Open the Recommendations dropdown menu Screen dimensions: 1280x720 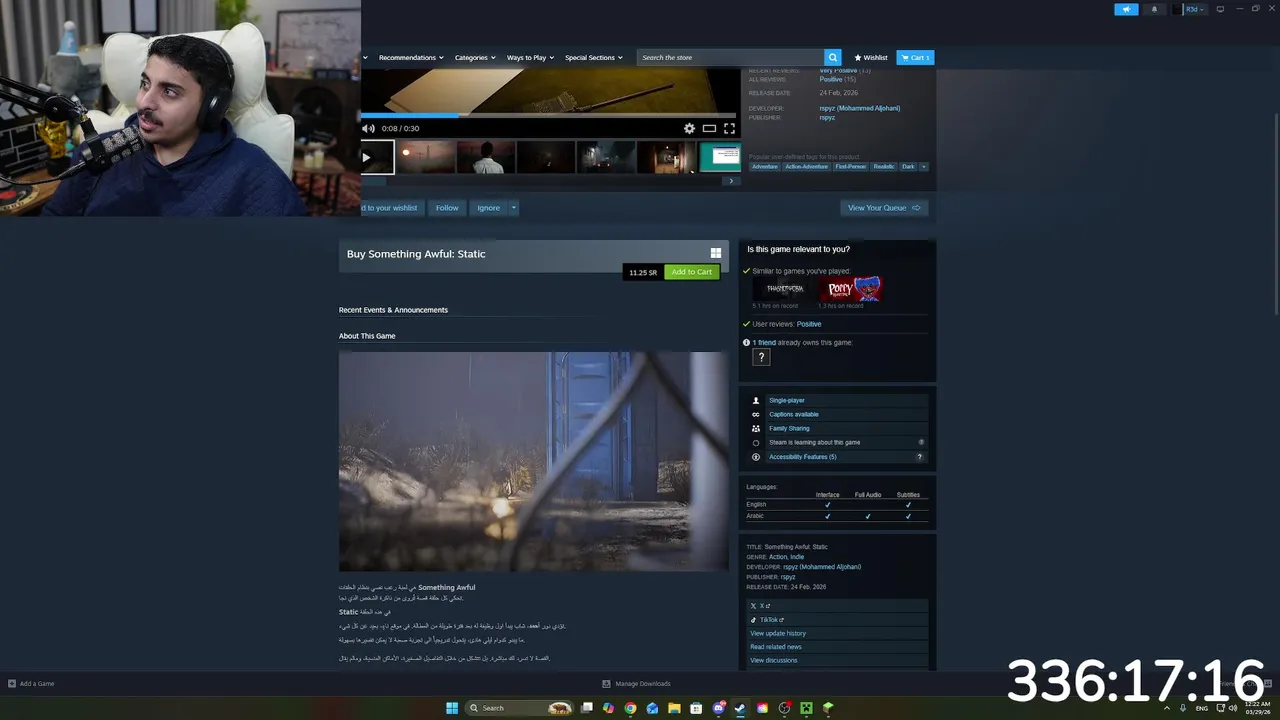pyautogui.click(x=410, y=57)
